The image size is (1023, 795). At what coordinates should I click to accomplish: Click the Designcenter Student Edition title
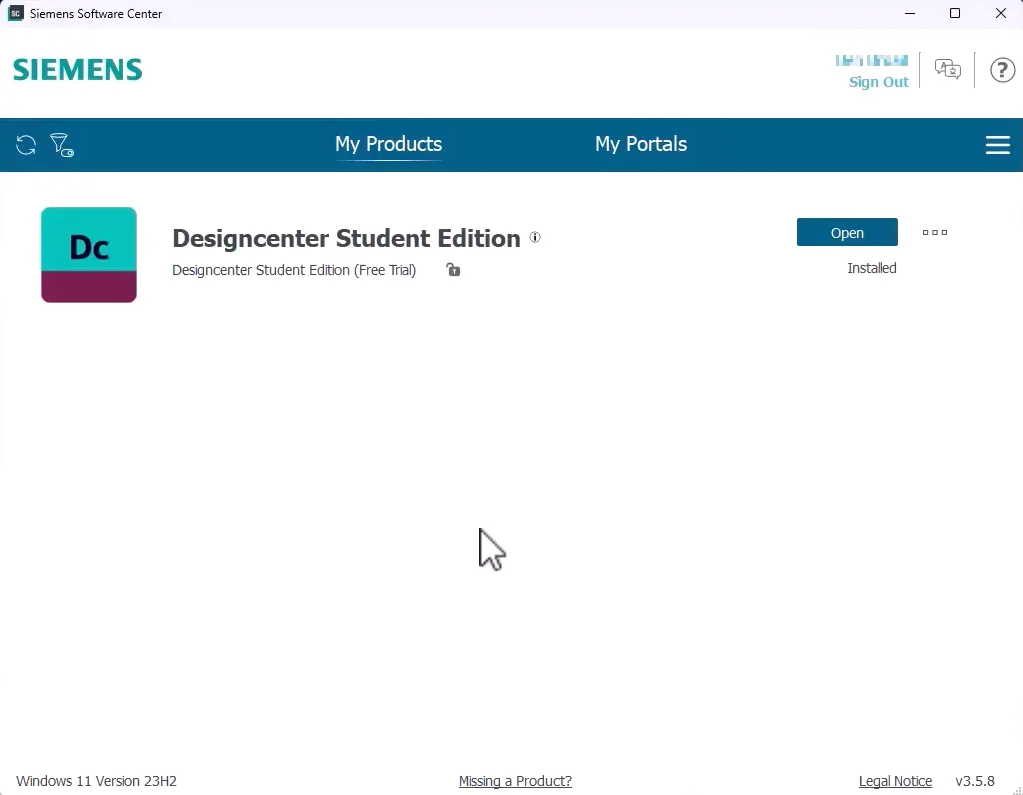[346, 238]
